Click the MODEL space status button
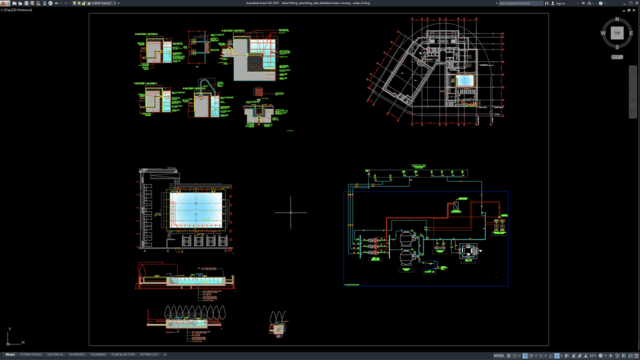The height and width of the screenshot is (360, 640). coord(499,356)
